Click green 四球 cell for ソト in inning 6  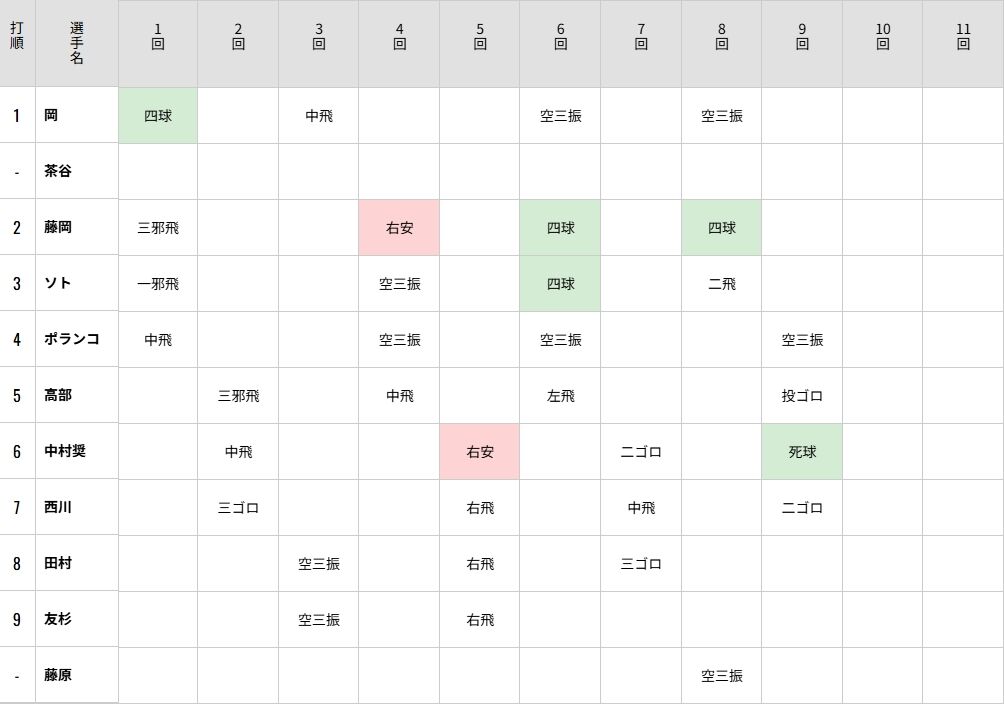560,284
